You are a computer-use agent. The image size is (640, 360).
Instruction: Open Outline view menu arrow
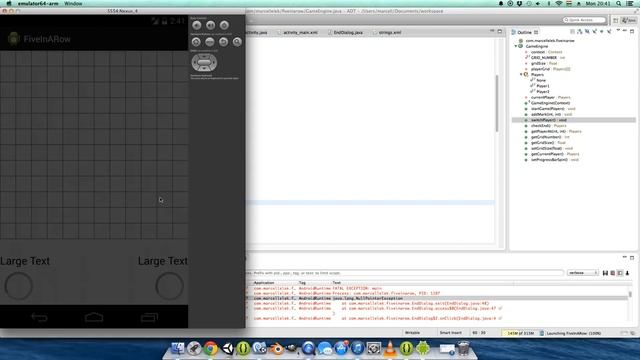tap(618, 31)
